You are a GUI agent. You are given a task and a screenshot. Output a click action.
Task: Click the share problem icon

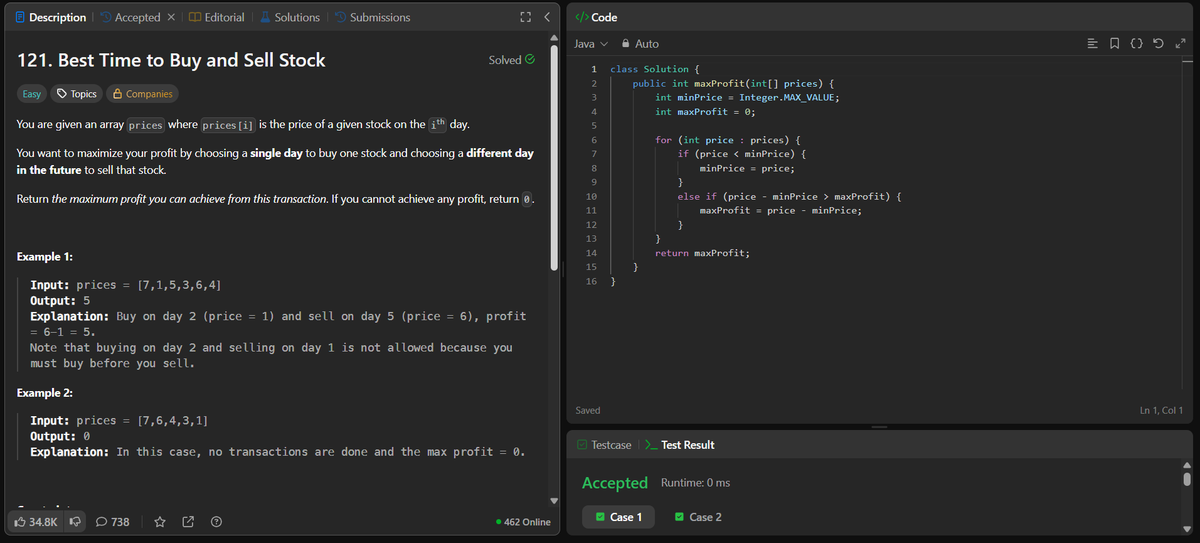[x=188, y=521]
